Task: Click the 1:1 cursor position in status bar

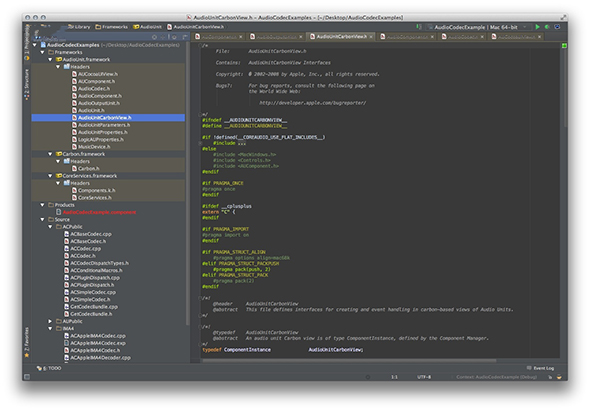Action: [394, 377]
